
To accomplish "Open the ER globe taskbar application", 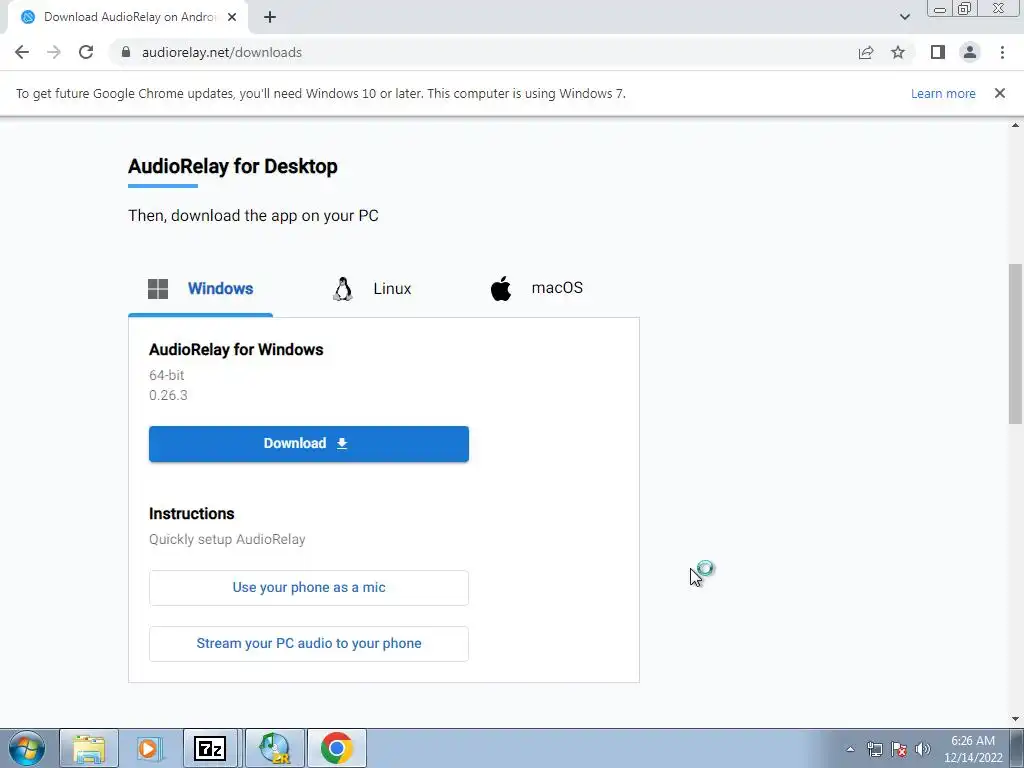I will [x=274, y=748].
